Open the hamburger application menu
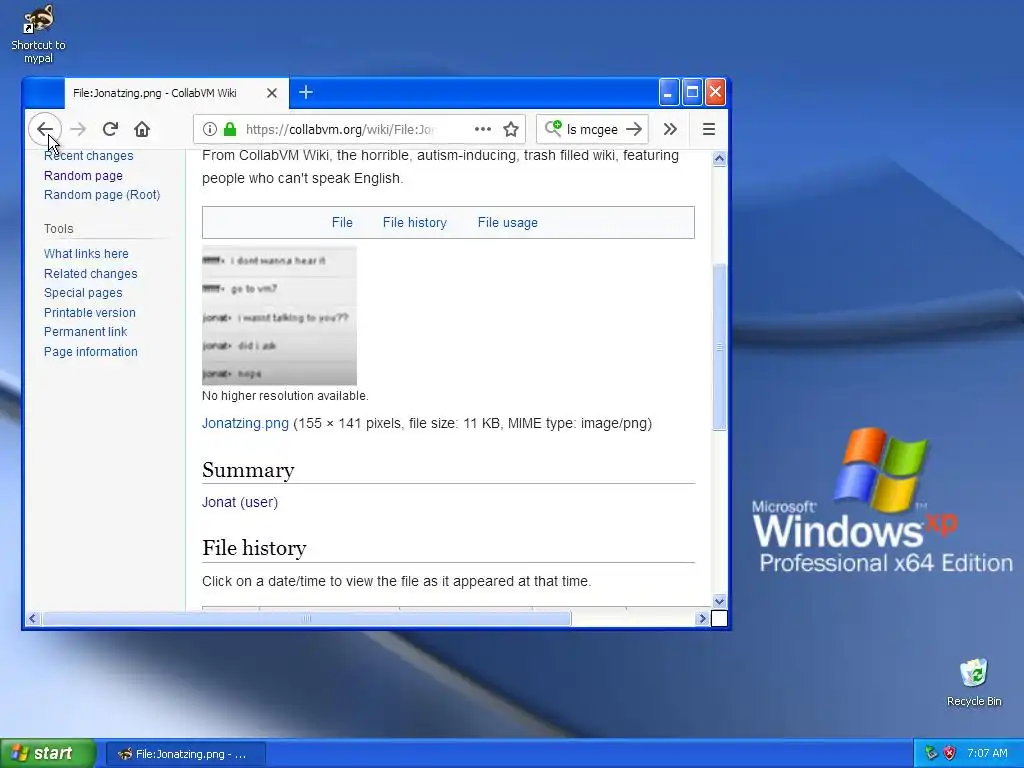This screenshot has width=1024, height=768. click(x=709, y=129)
